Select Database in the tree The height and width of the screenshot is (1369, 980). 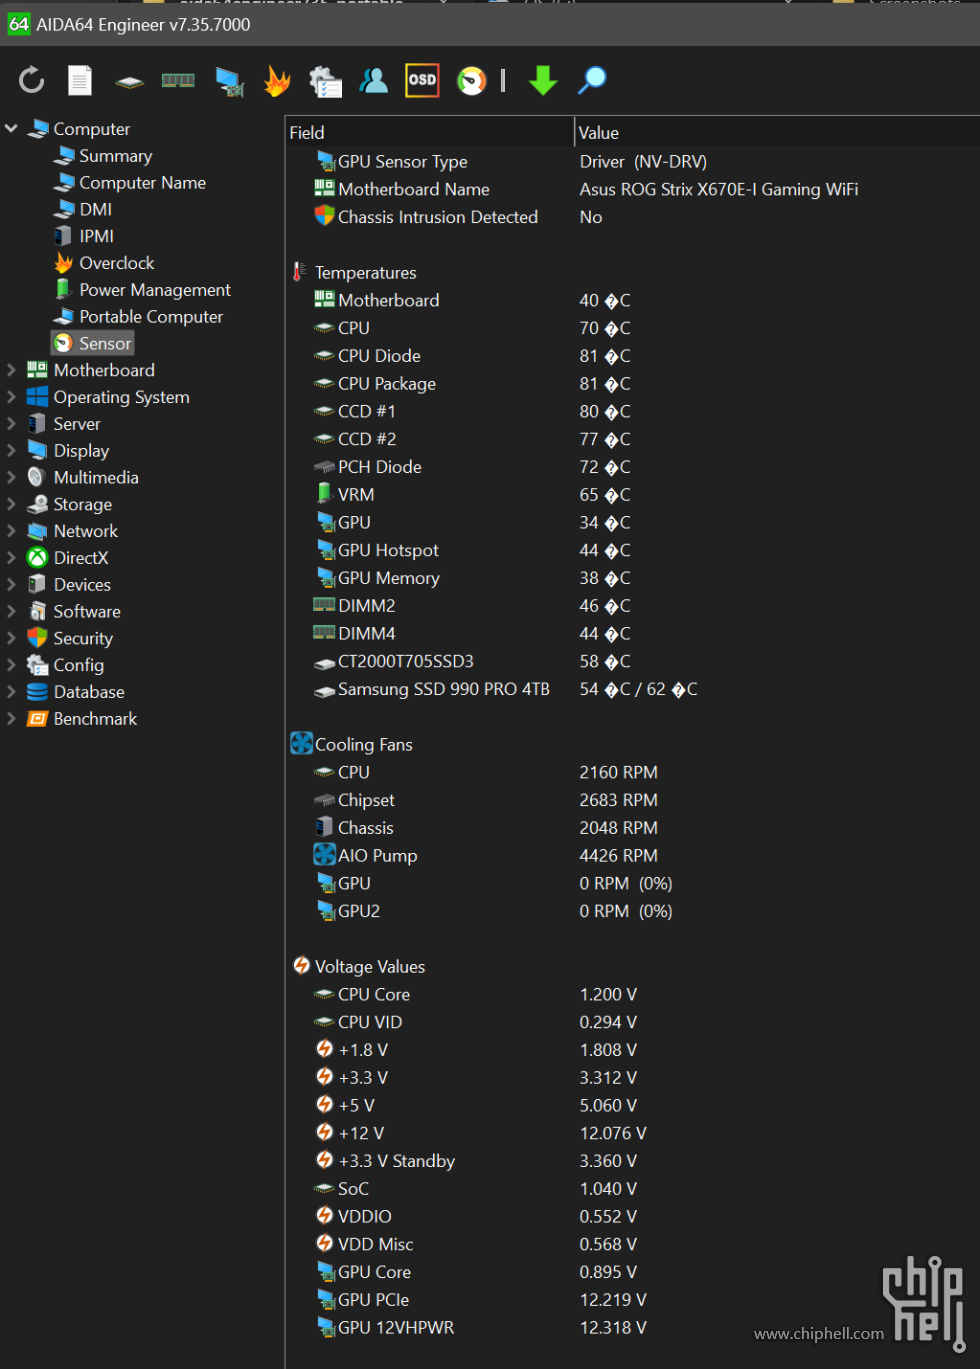point(76,692)
